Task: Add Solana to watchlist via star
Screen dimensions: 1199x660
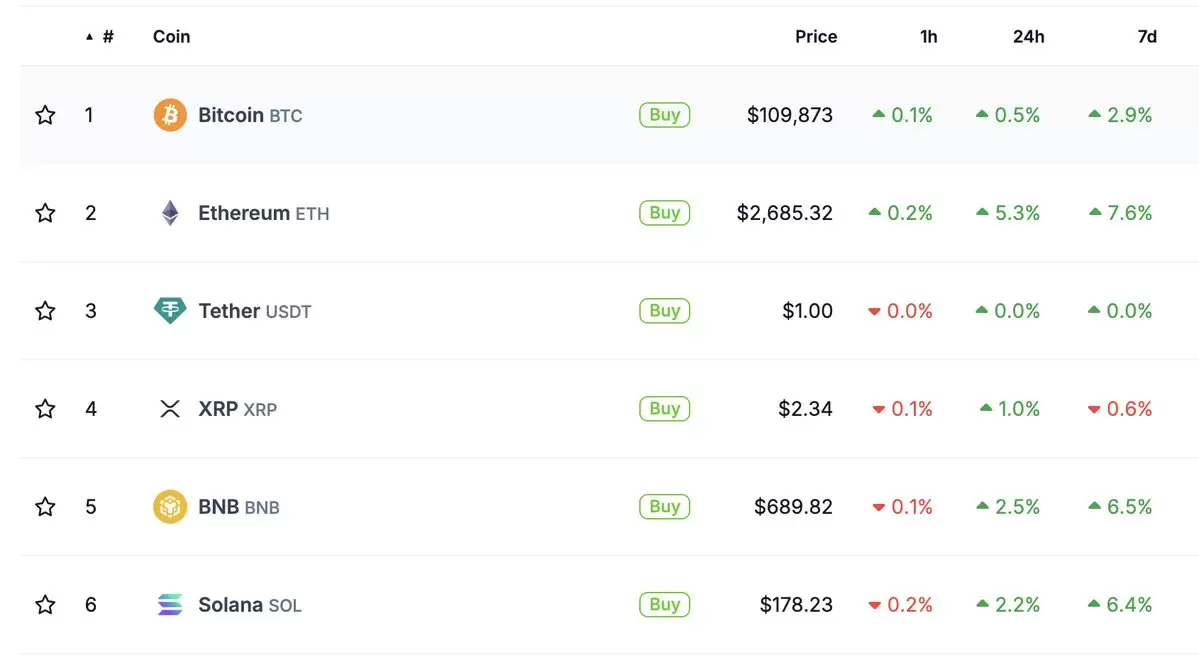Action: pyautogui.click(x=45, y=604)
